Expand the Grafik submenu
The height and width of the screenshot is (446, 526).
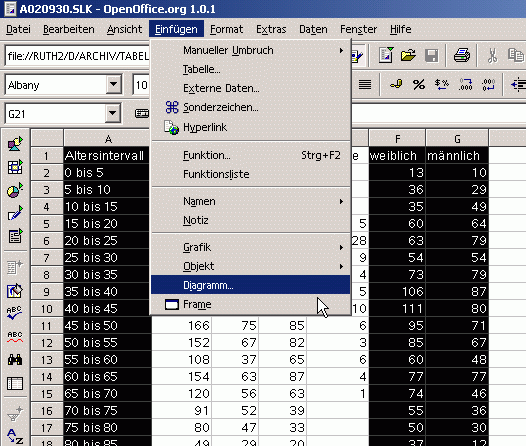pyautogui.click(x=341, y=247)
